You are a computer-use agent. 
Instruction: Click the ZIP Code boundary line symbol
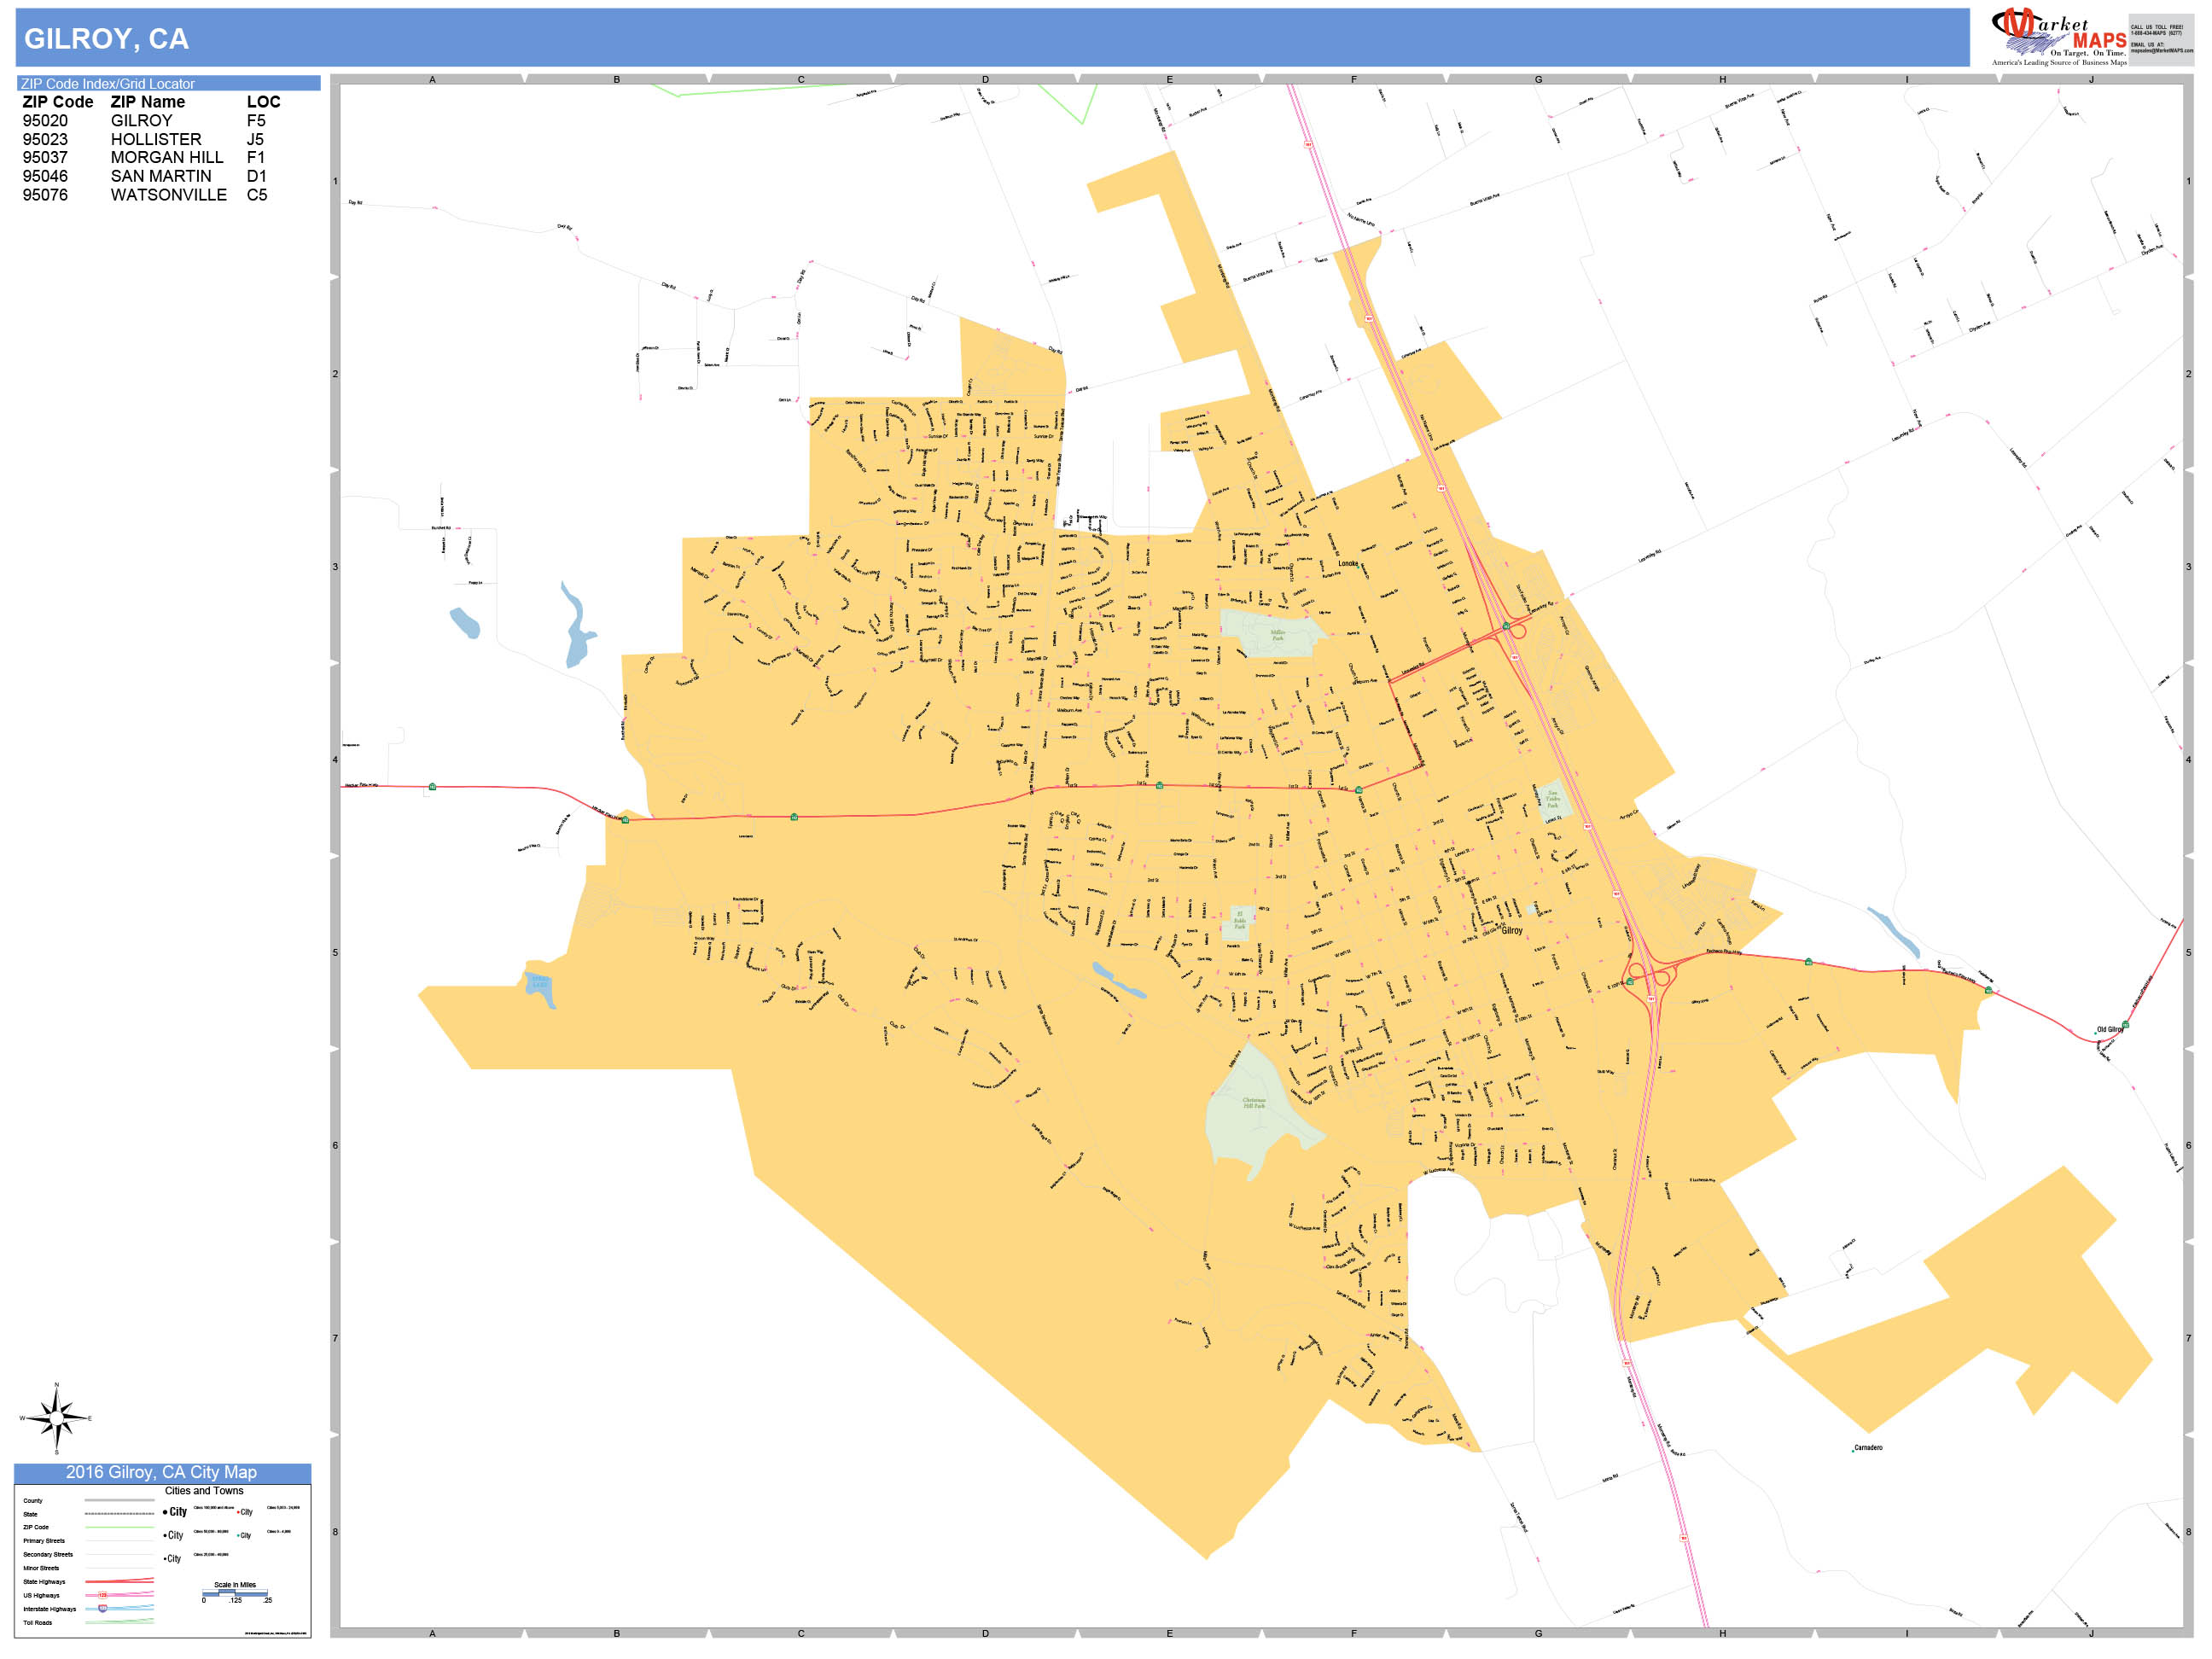pos(119,1527)
